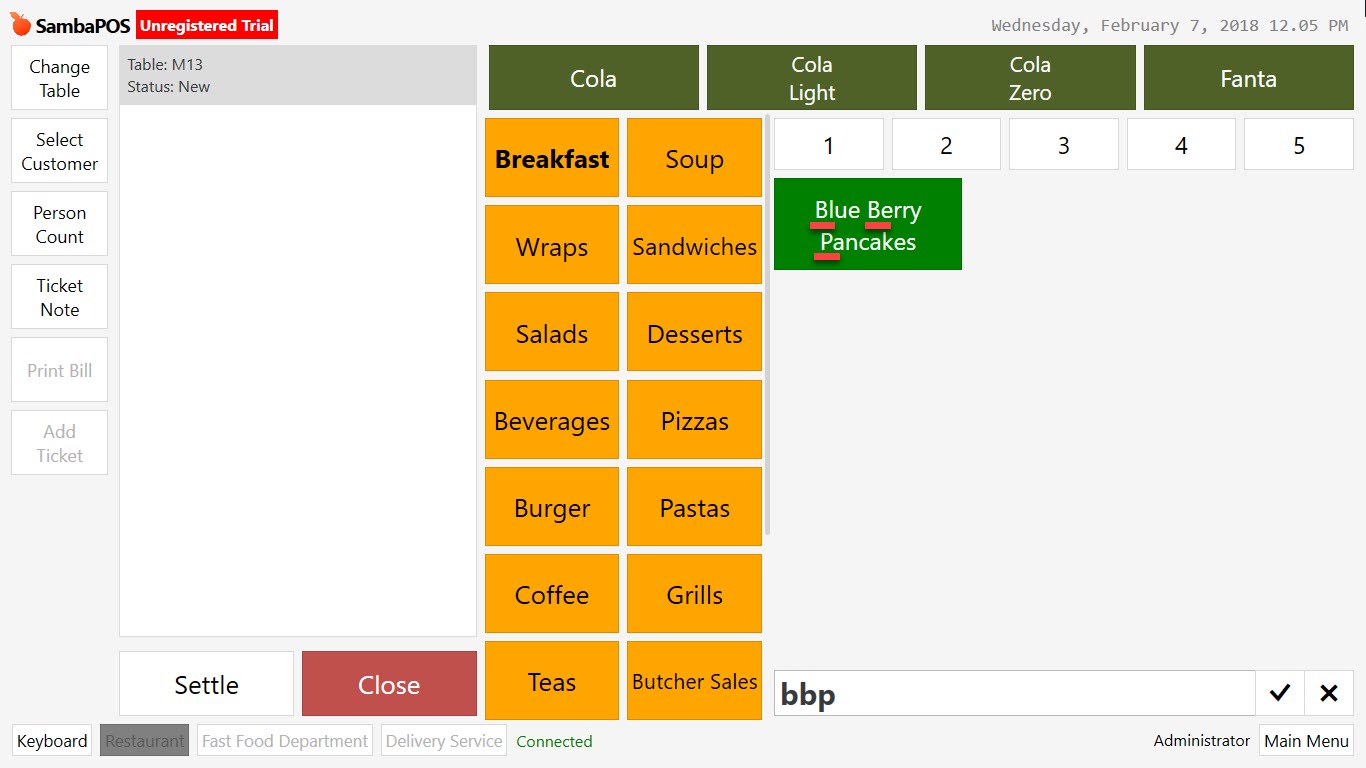This screenshot has width=1366, height=768.
Task: Set order quantity to 3
Action: (x=1063, y=144)
